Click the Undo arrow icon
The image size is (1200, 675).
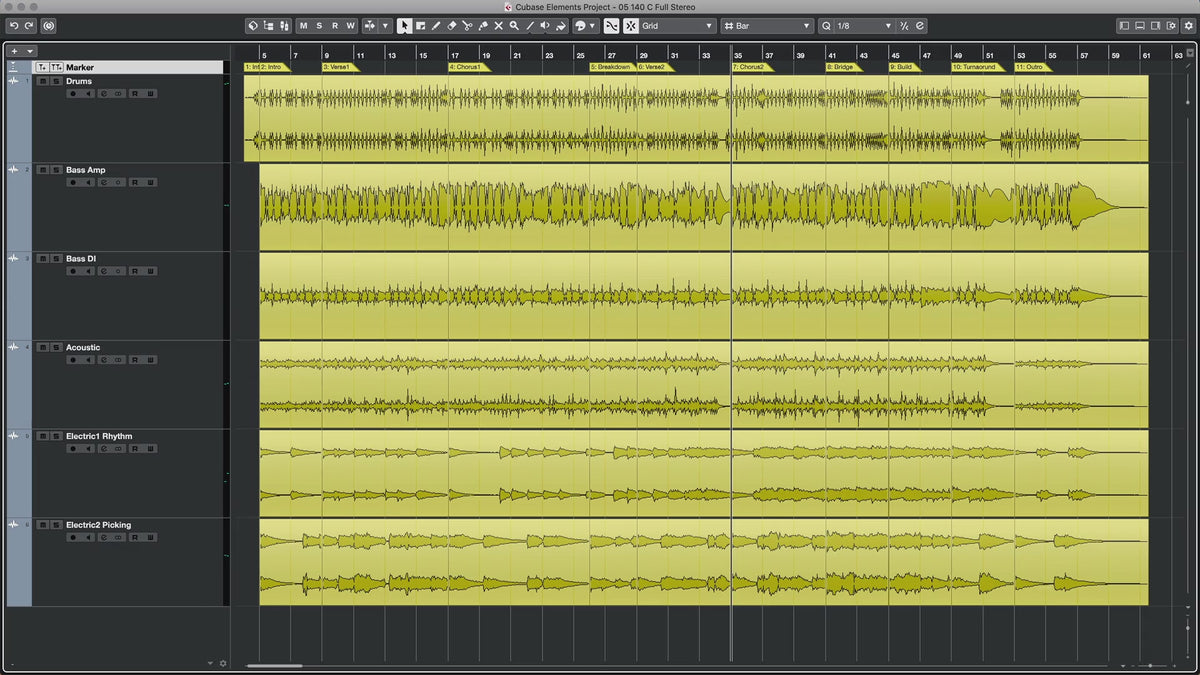(x=14, y=26)
